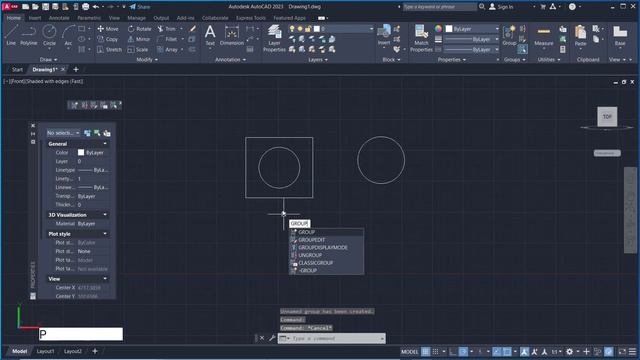Click the Scale tool
The width and height of the screenshot is (640, 360).
coord(138,49)
